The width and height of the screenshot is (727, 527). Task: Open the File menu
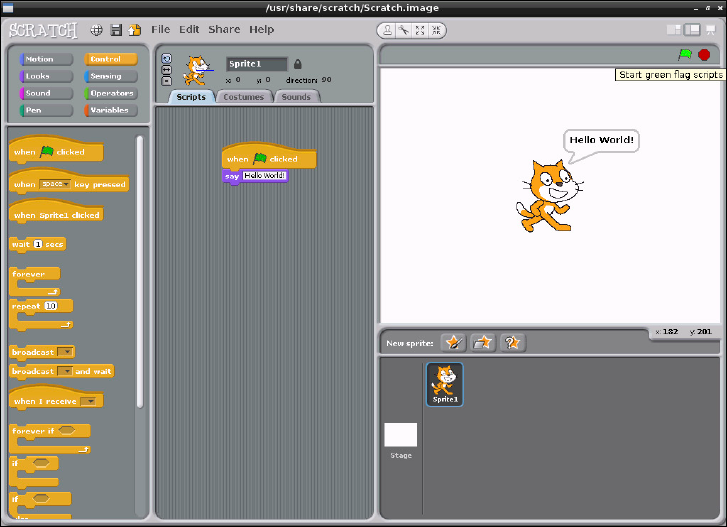(x=160, y=30)
